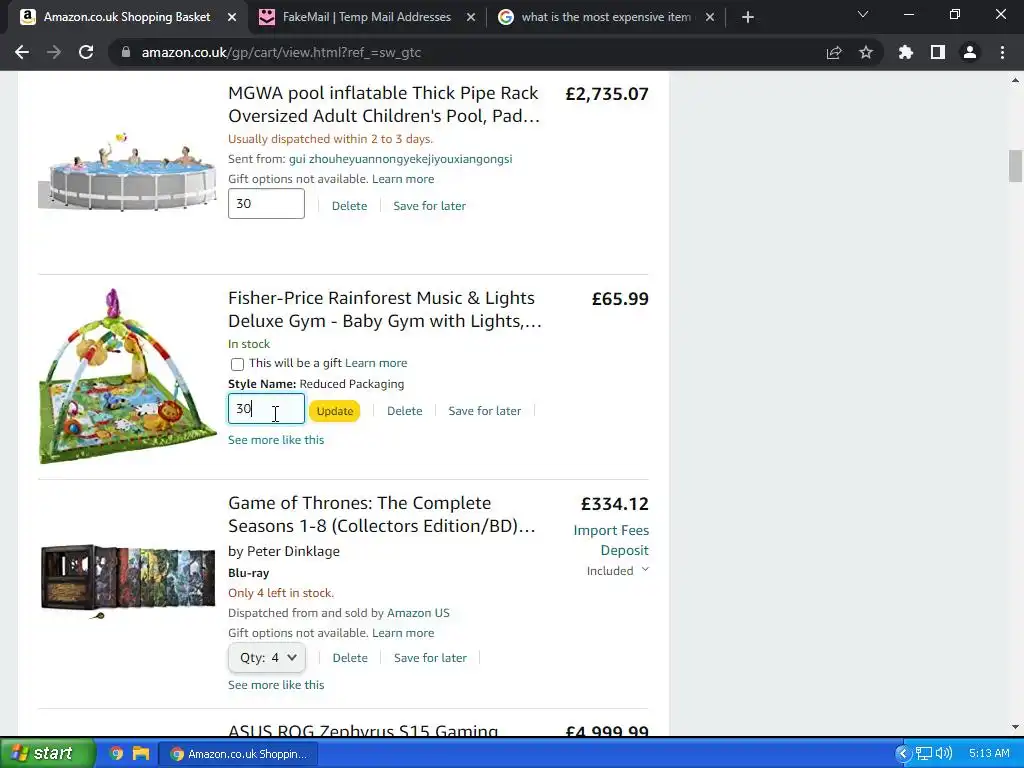Reload the Amazon basket page

tap(86, 52)
